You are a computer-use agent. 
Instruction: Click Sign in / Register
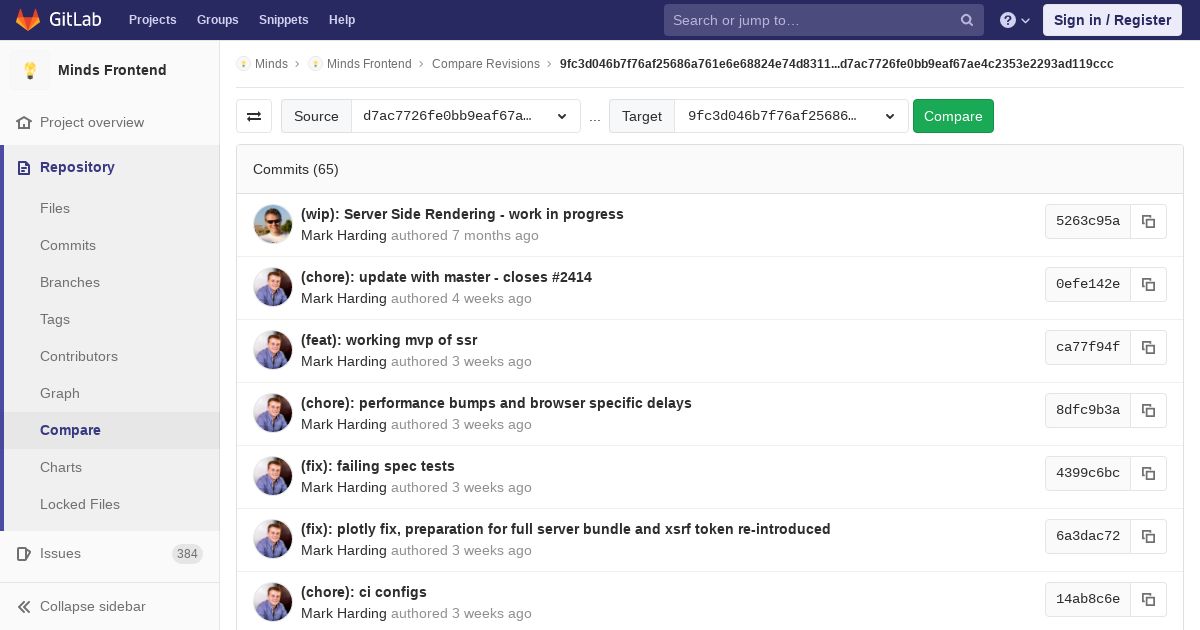pos(1112,20)
